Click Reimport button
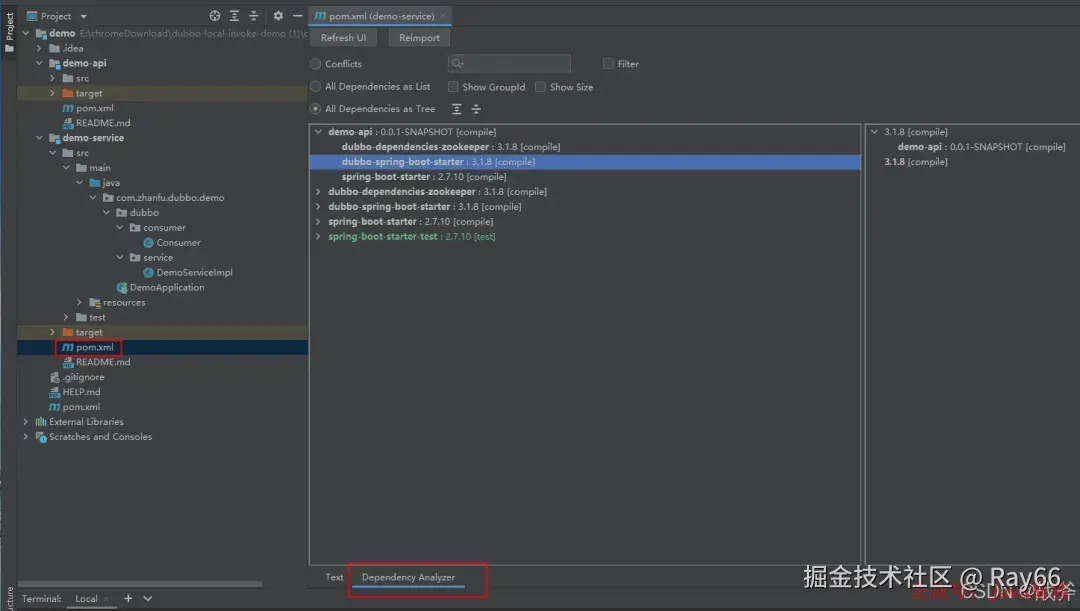 pos(419,38)
